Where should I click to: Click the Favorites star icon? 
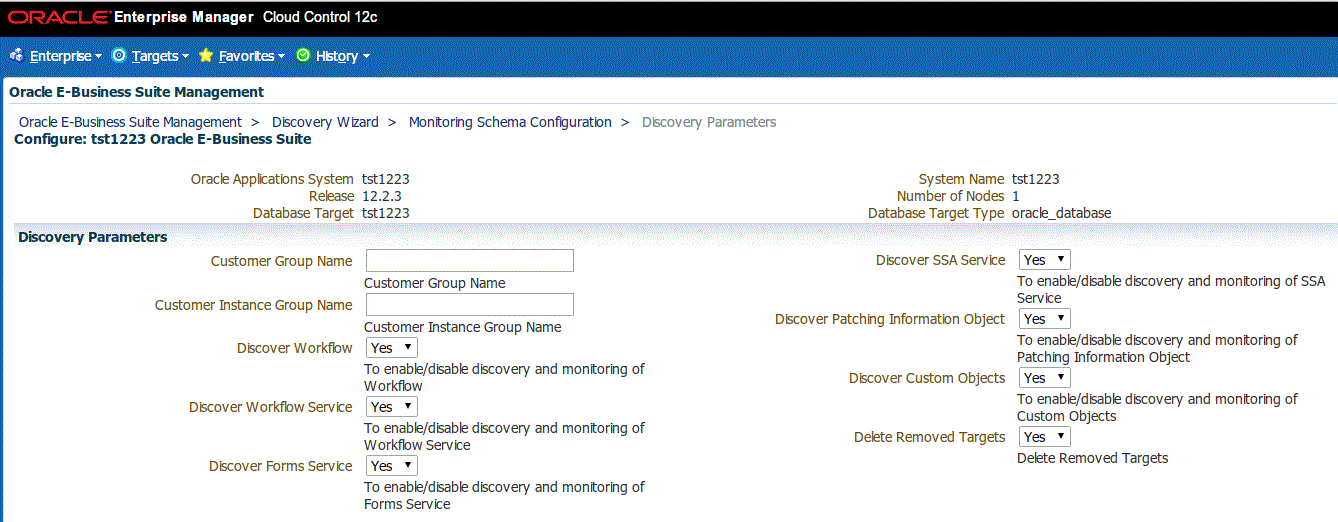[x=206, y=56]
